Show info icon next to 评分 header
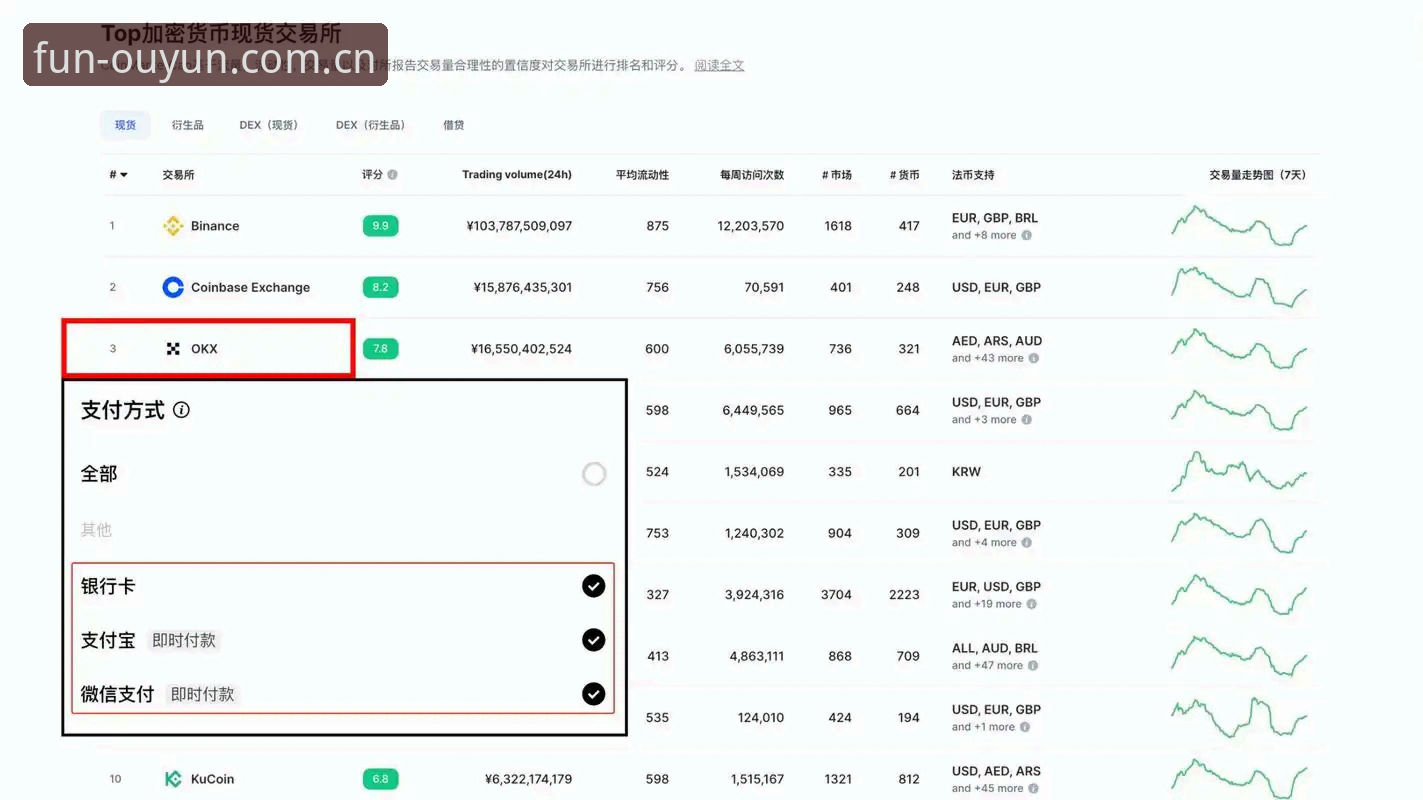 point(392,175)
